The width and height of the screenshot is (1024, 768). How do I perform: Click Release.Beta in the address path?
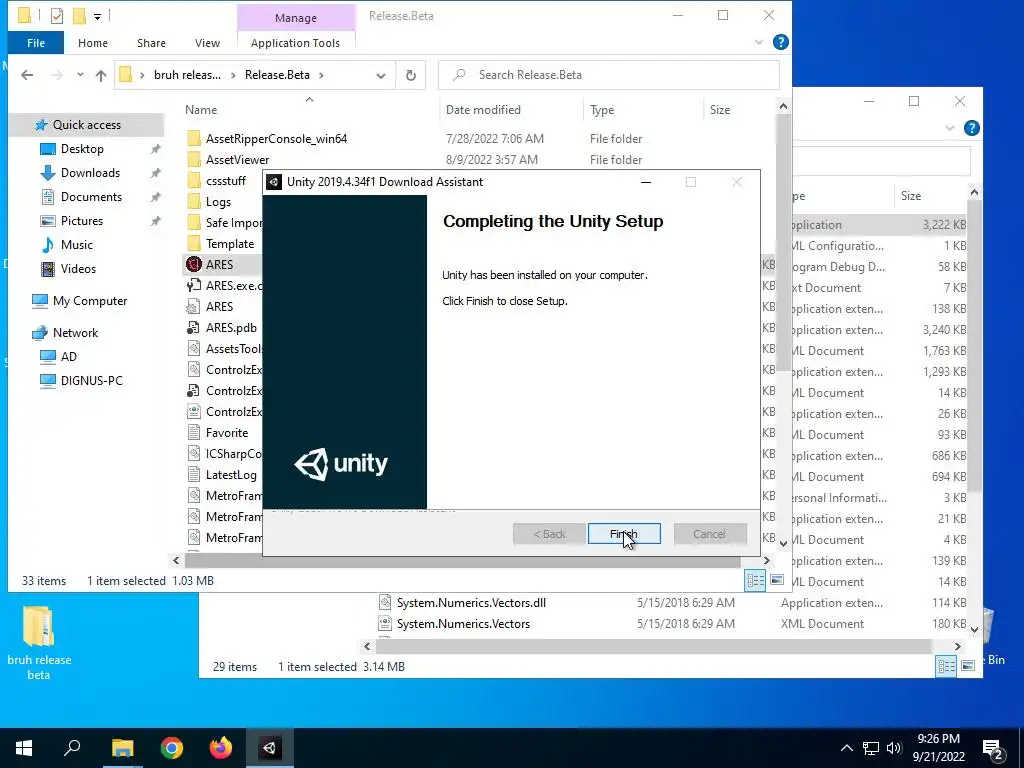[x=277, y=75]
